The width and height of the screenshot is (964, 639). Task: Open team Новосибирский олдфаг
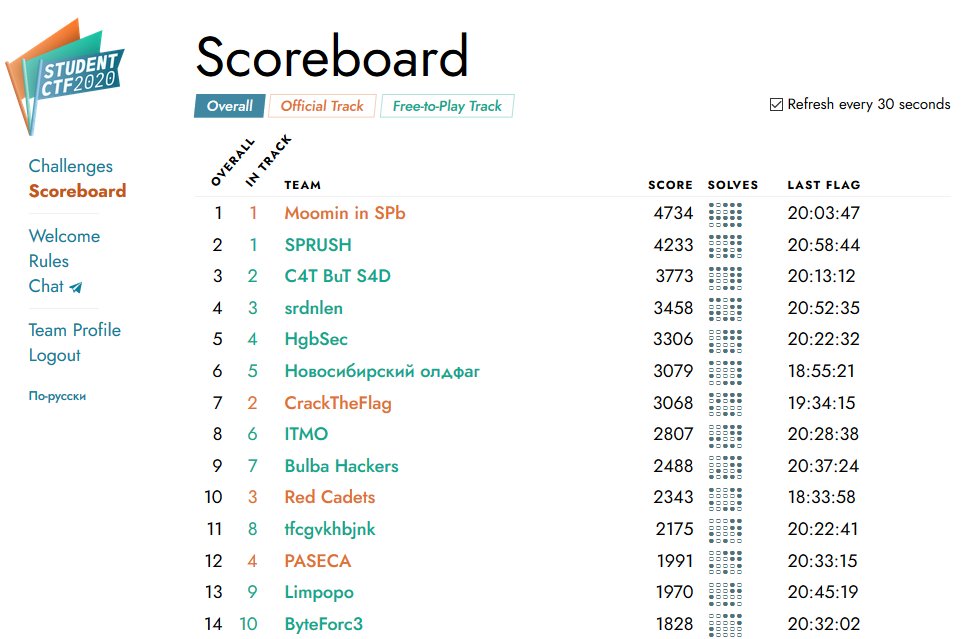click(x=382, y=371)
